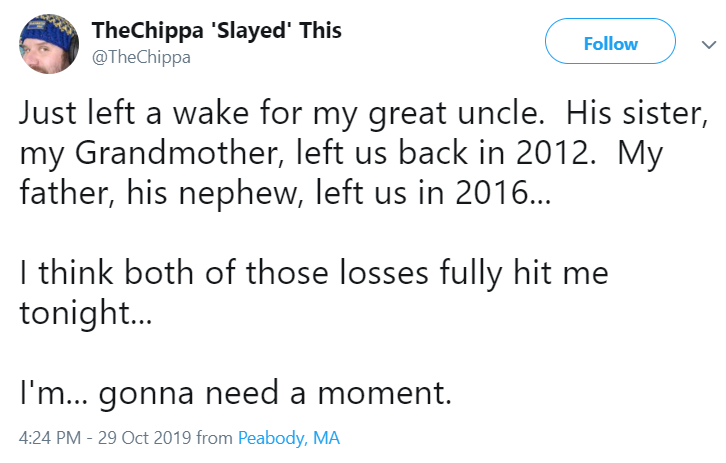Open the tweet options chevron menu
Viewport: 726px width, 463px height.
(708, 45)
